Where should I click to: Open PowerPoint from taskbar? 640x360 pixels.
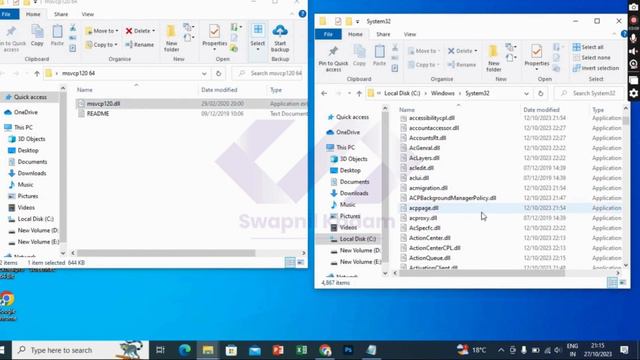pos(278,350)
